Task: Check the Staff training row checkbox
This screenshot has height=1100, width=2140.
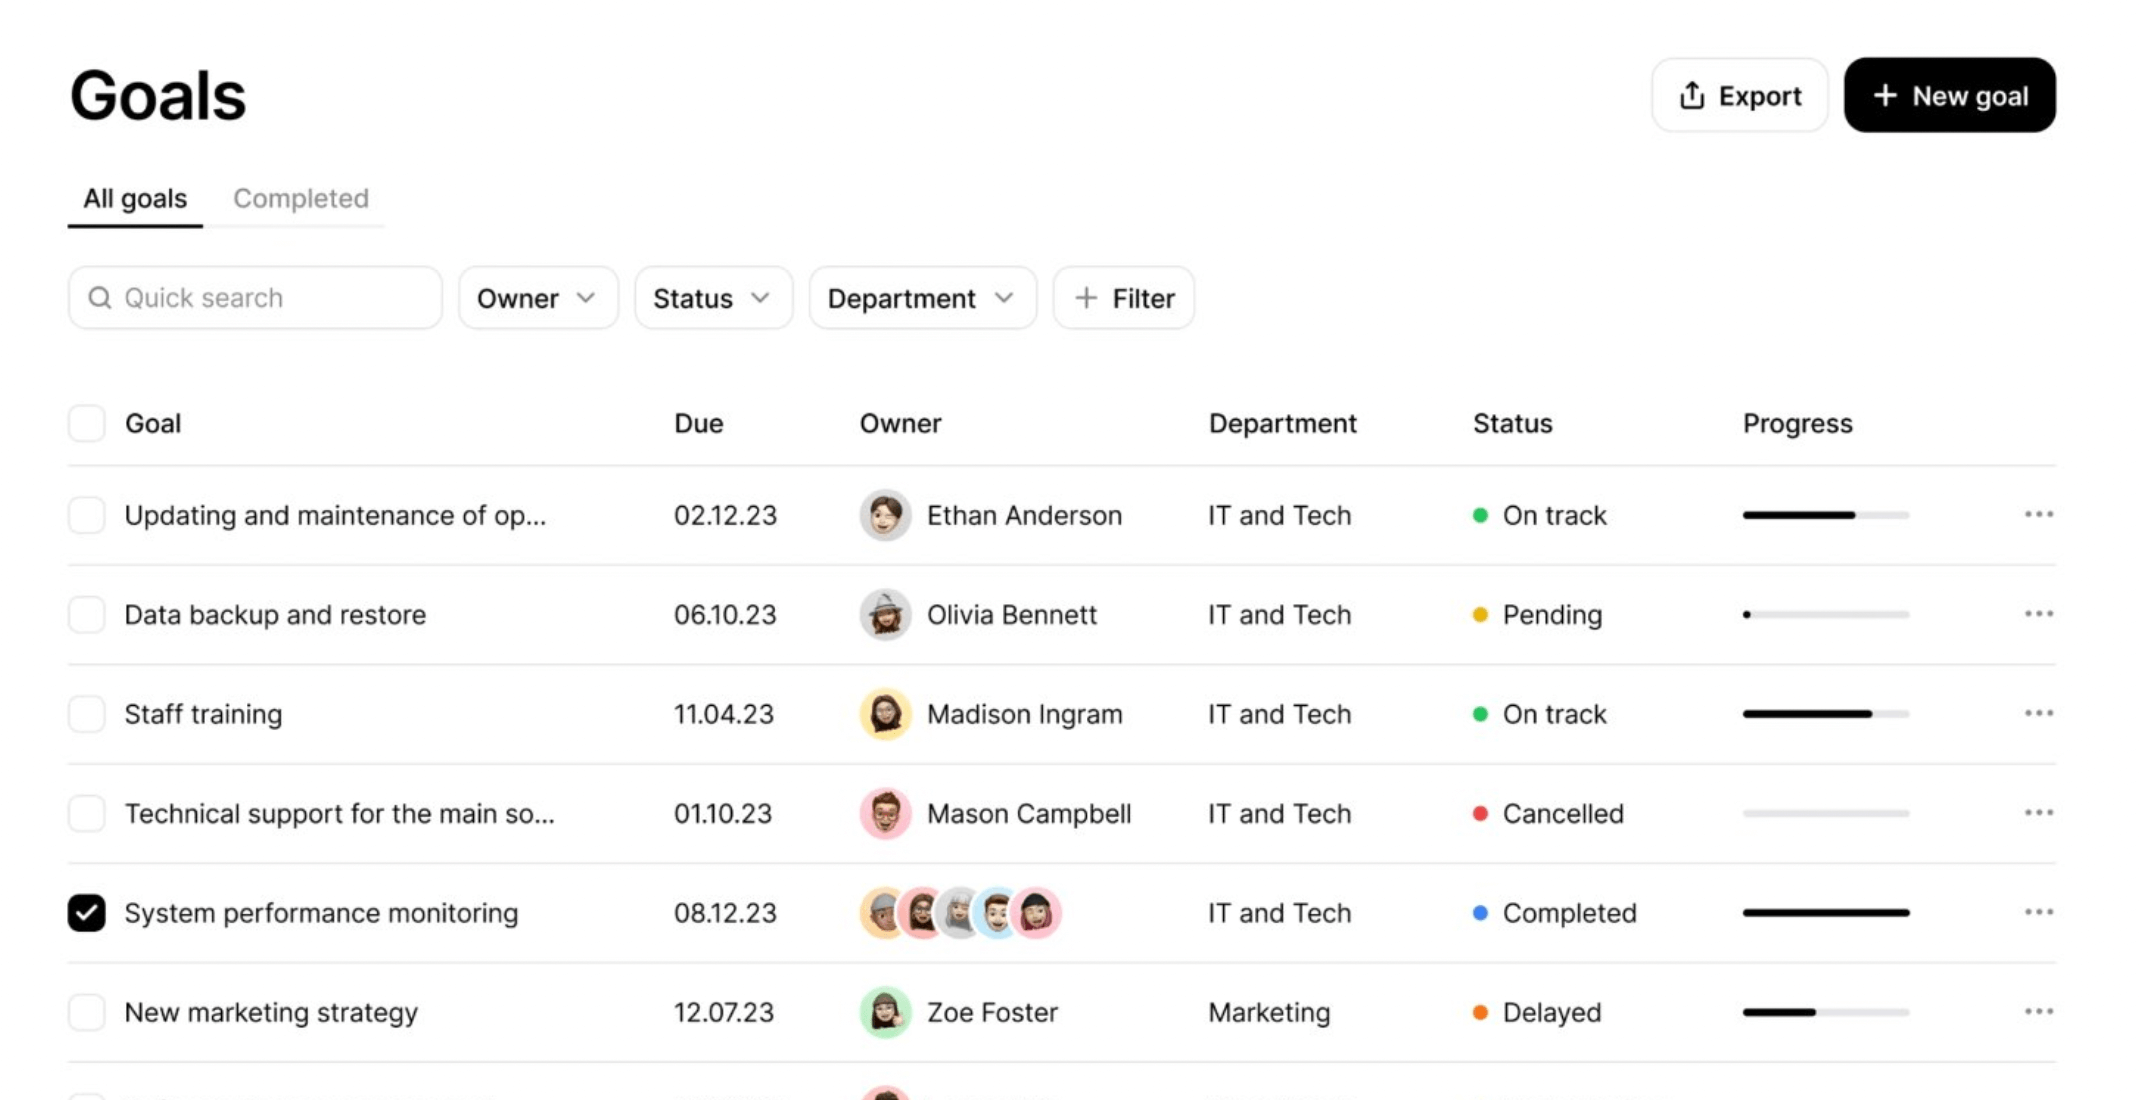Action: coord(87,714)
